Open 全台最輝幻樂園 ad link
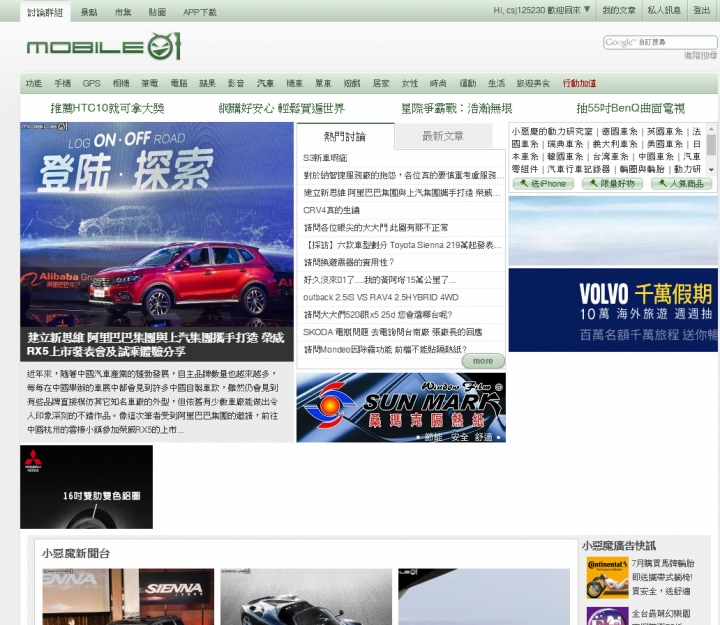This screenshot has width=720, height=625. 663,614
